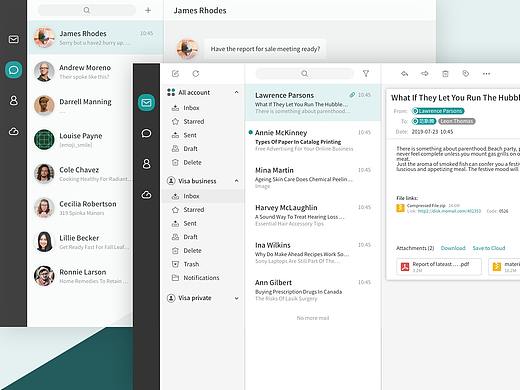Click the reply arrow icon

404,74
